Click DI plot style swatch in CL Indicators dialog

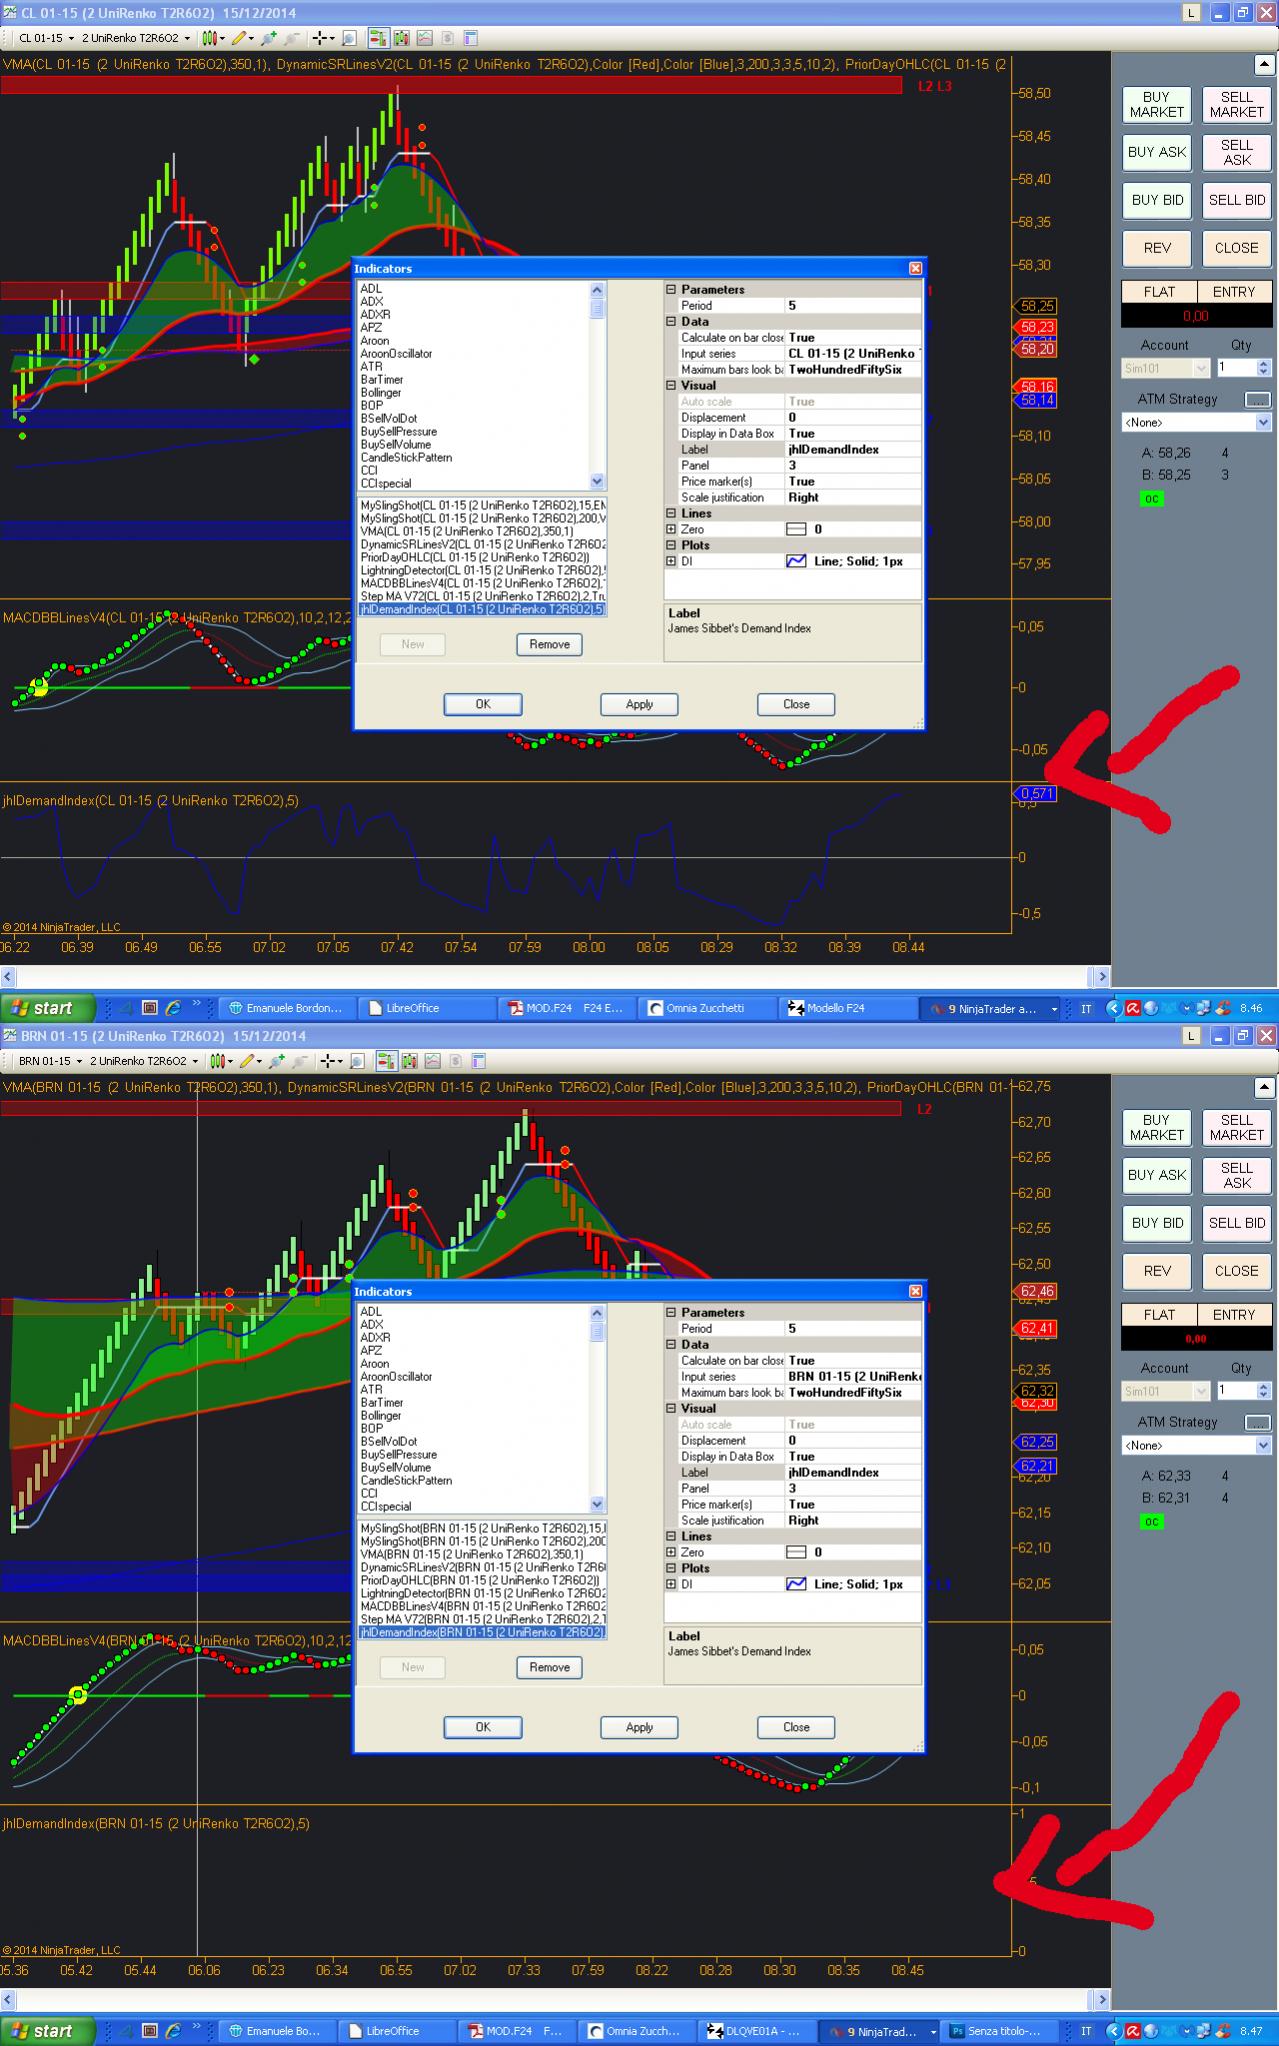[x=797, y=561]
